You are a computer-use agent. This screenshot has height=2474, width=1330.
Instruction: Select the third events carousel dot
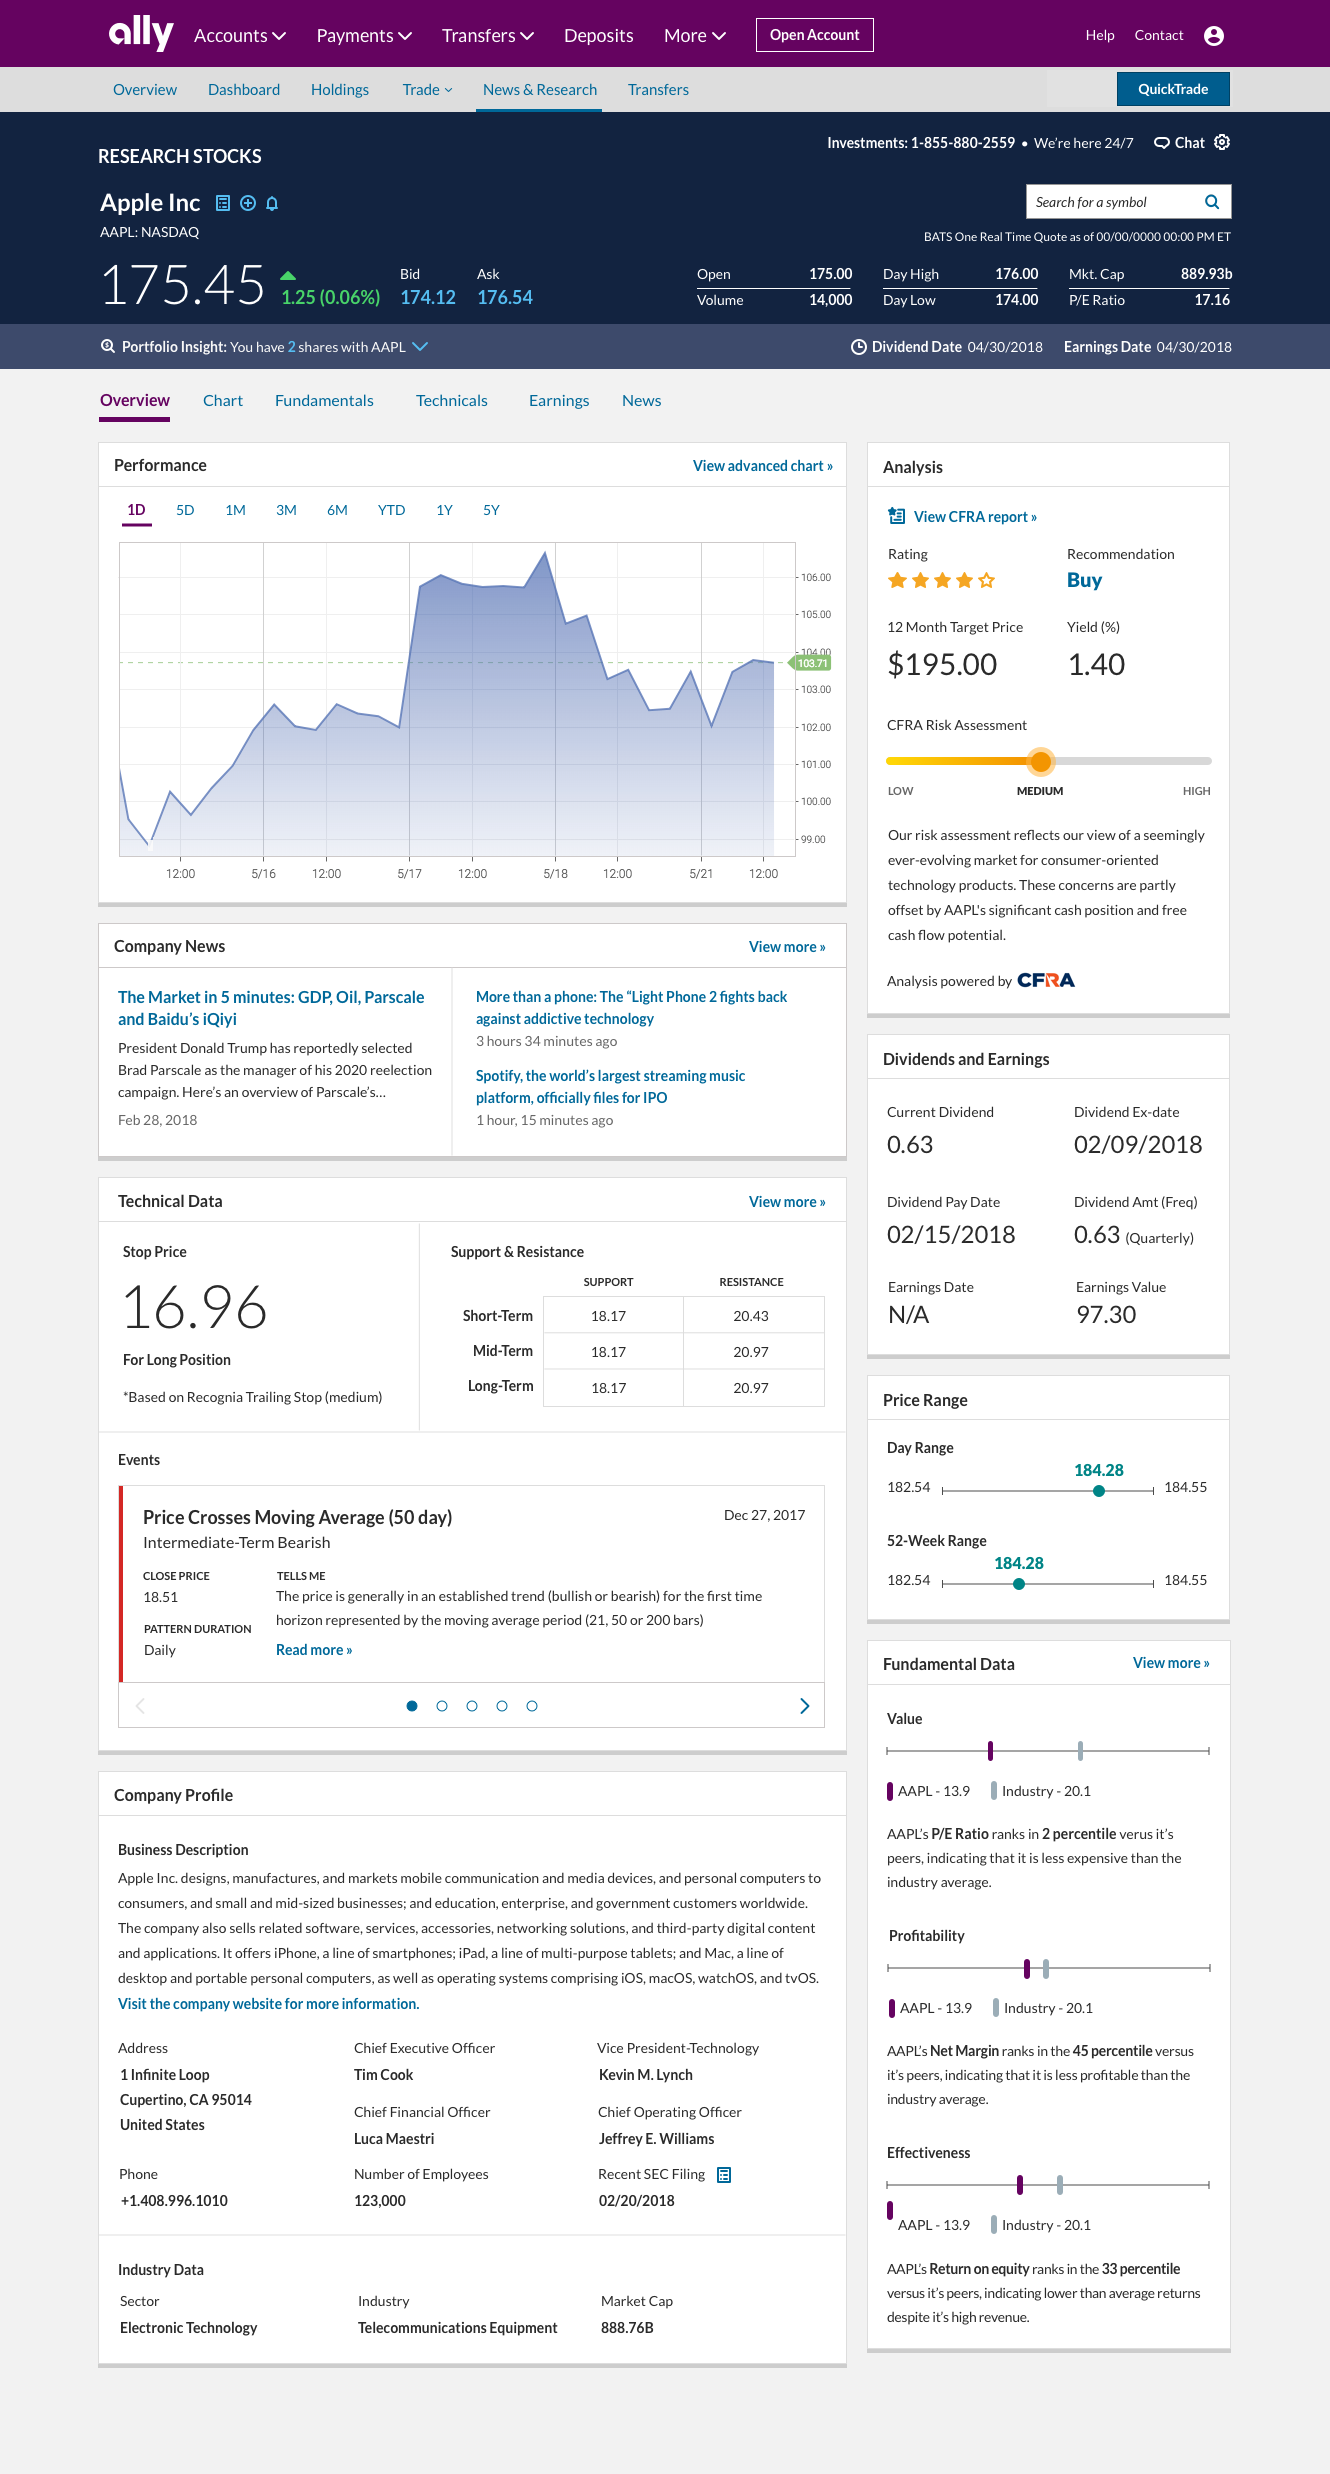472,1706
